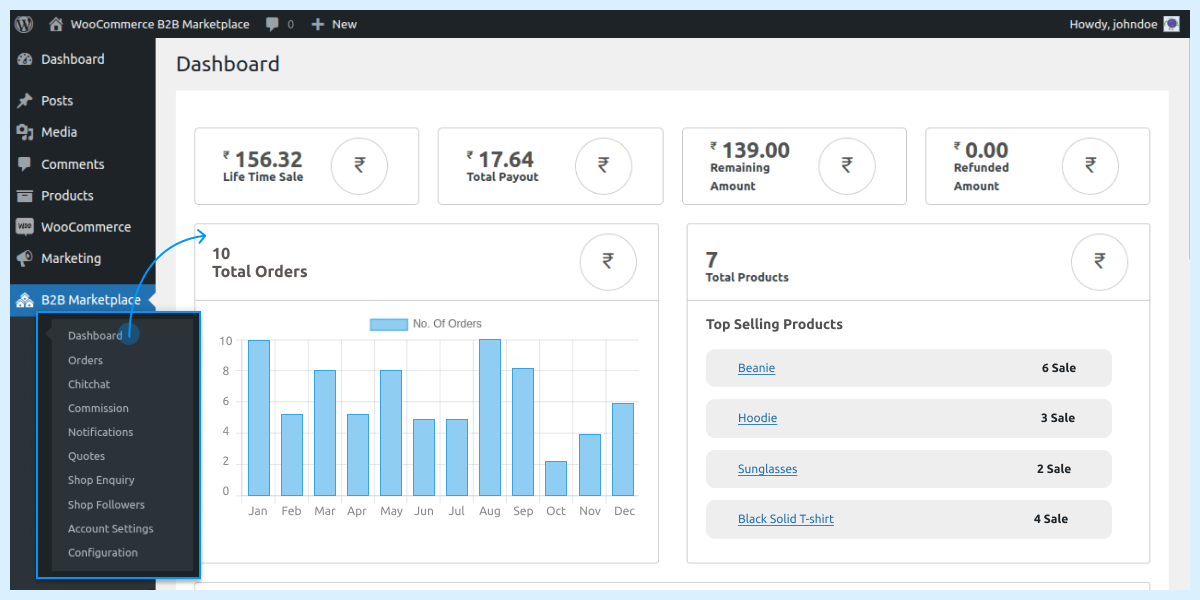Click the 10 Total Orders heading
1200x600 pixels.
tap(260, 263)
